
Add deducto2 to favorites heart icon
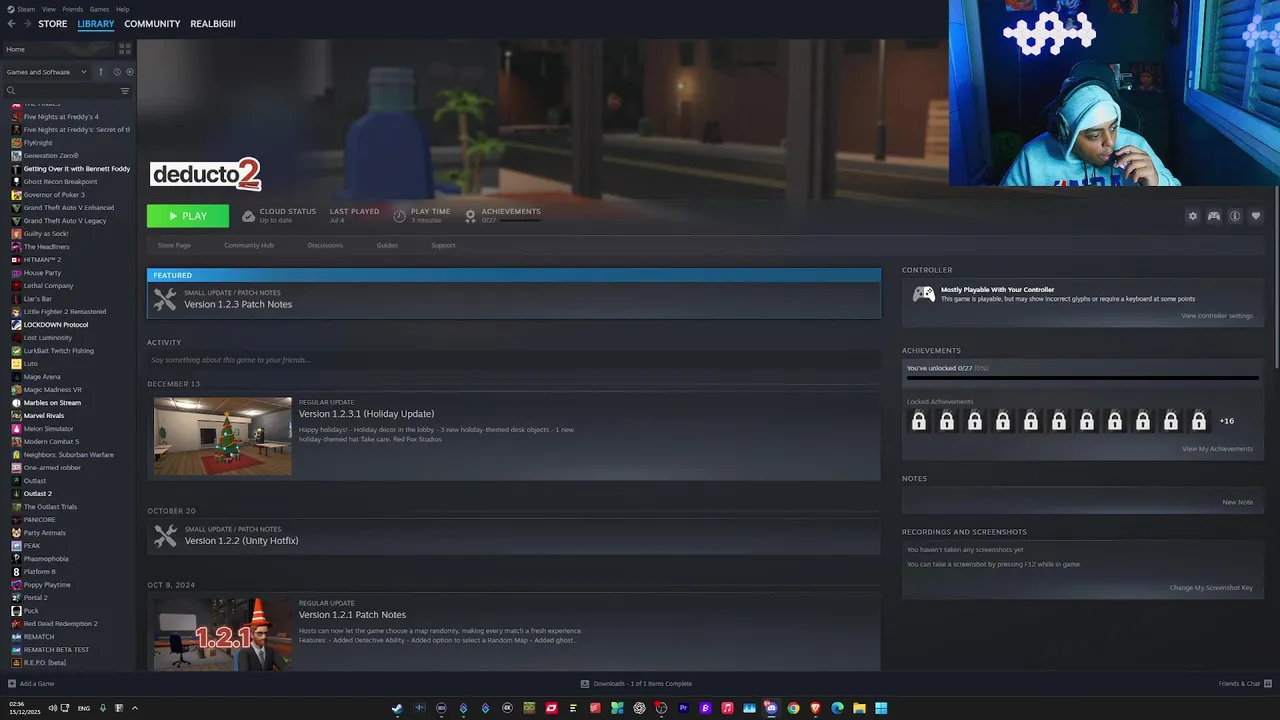tap(1256, 216)
